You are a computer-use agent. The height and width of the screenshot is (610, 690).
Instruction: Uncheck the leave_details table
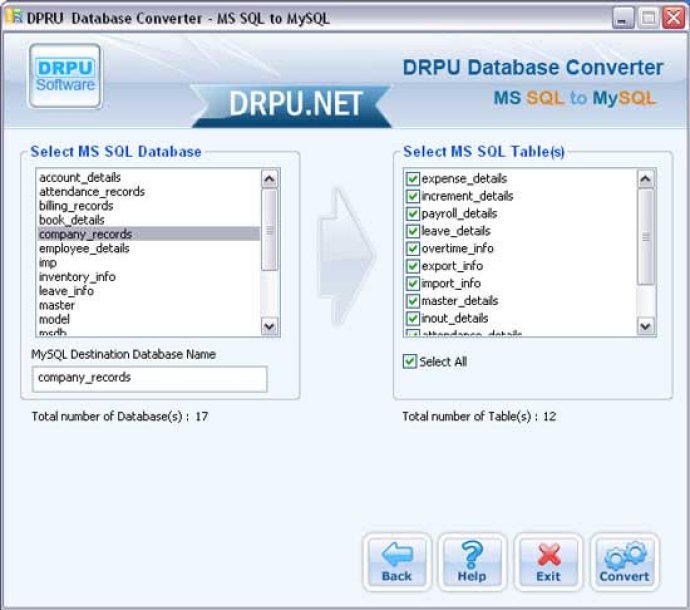coord(412,231)
